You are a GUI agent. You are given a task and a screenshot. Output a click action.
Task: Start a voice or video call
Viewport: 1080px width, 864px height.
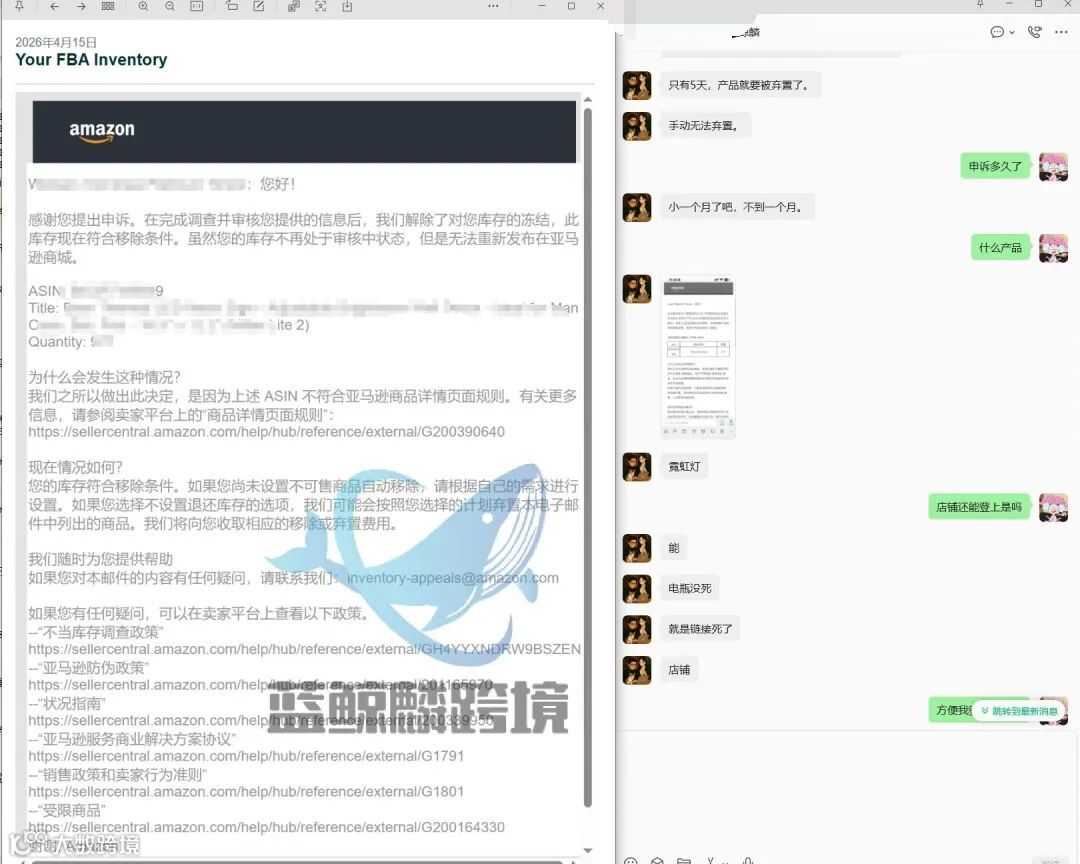pyautogui.click(x=1035, y=32)
